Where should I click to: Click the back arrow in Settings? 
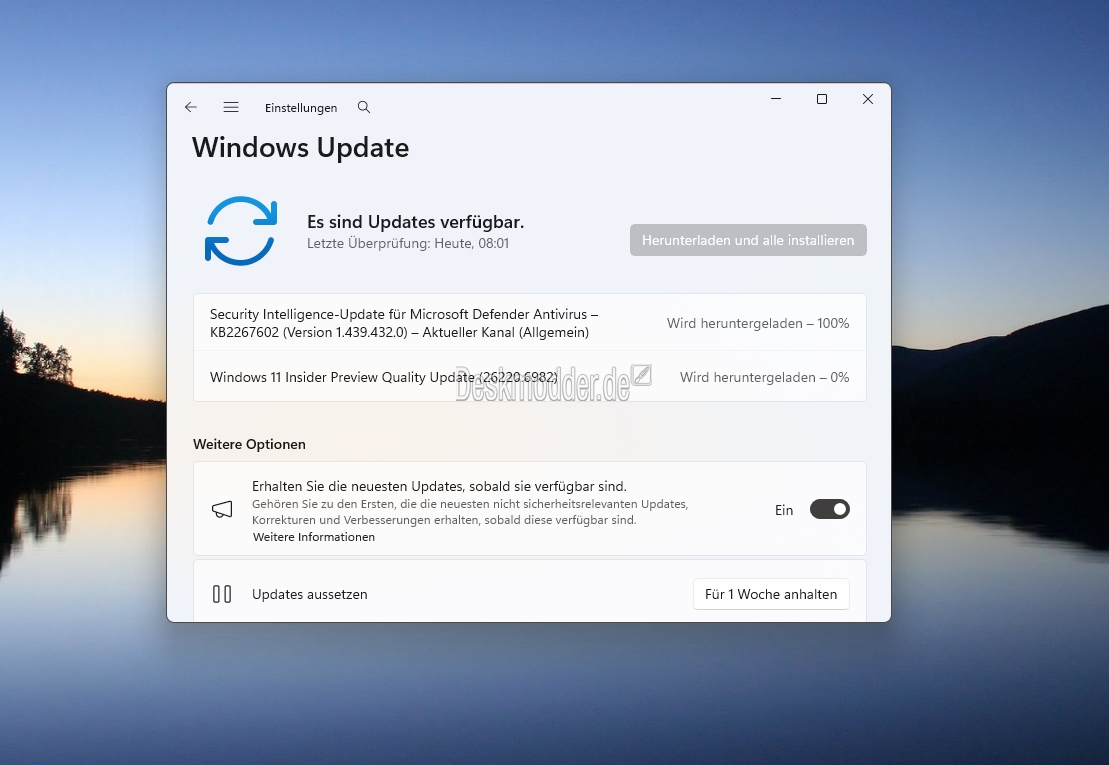click(x=191, y=107)
